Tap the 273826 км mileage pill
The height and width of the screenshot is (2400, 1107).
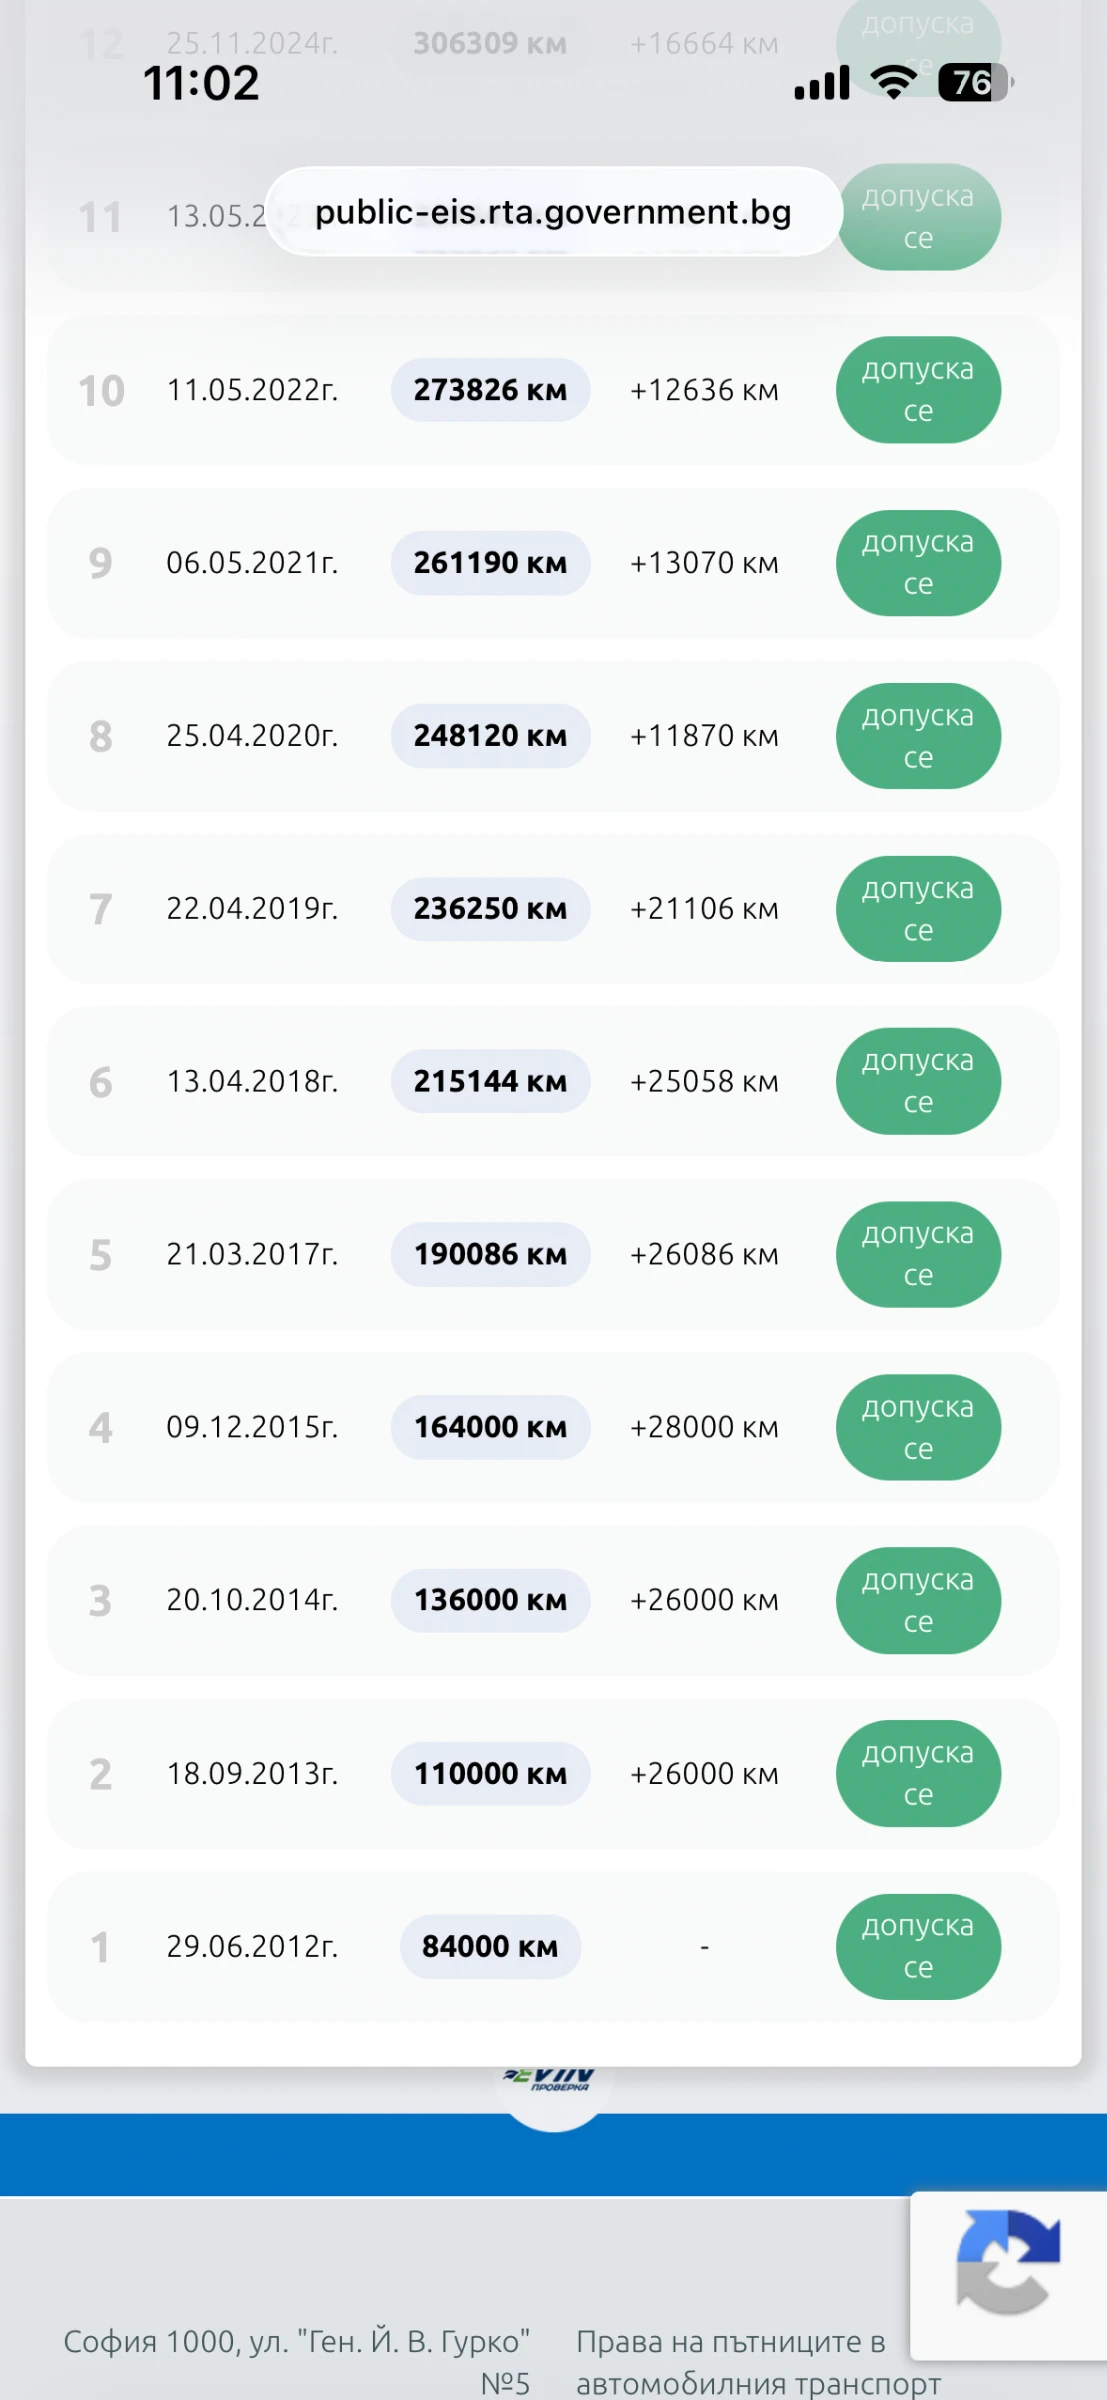tap(490, 390)
